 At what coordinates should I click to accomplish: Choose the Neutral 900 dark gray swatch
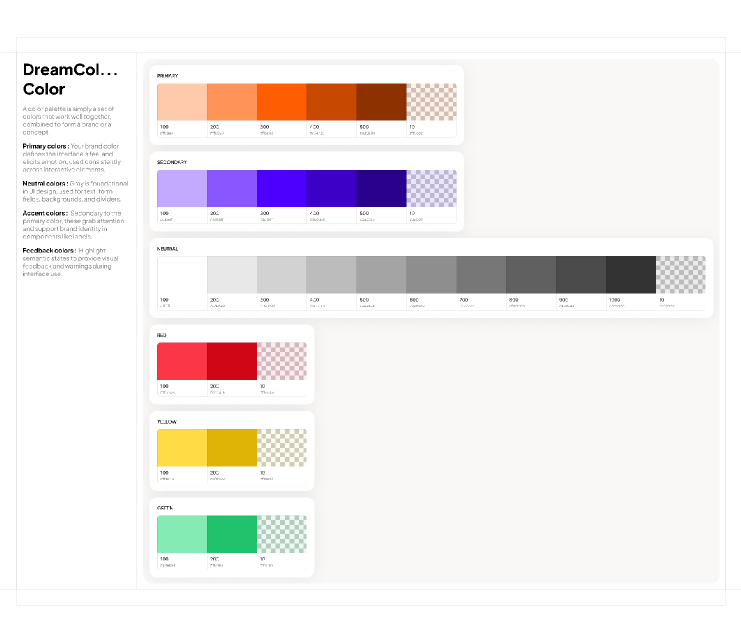coord(581,275)
